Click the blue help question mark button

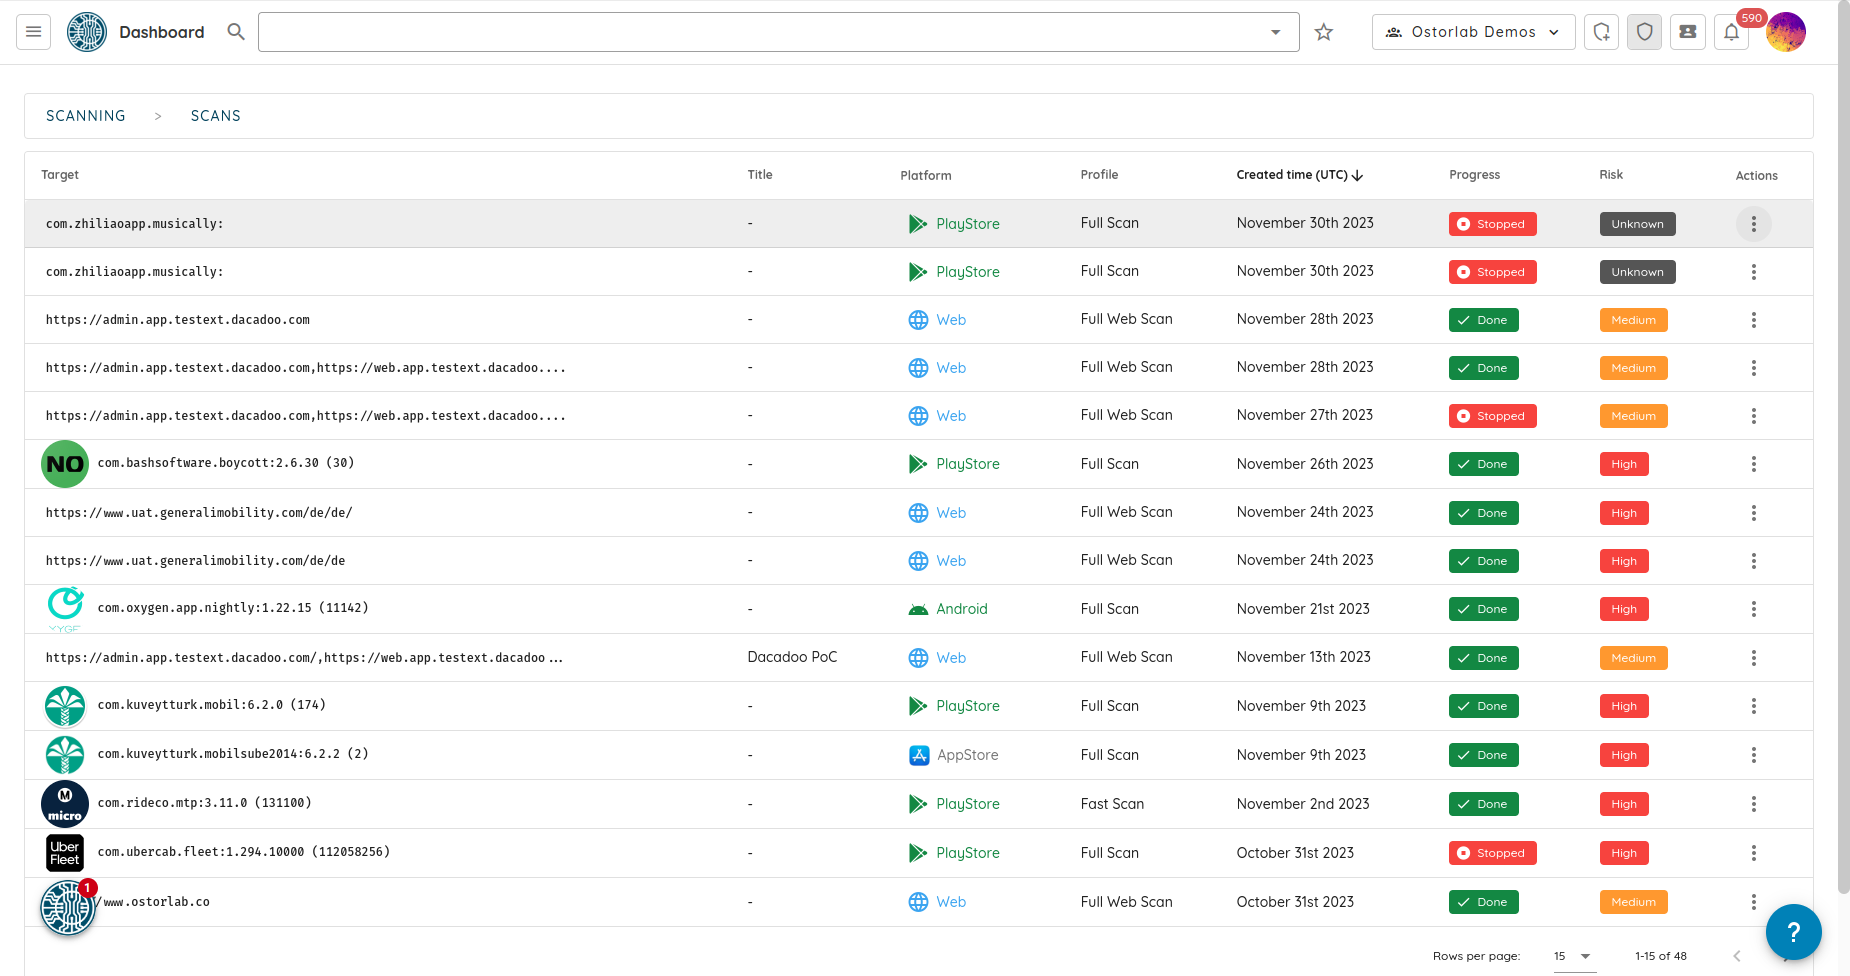(1793, 932)
